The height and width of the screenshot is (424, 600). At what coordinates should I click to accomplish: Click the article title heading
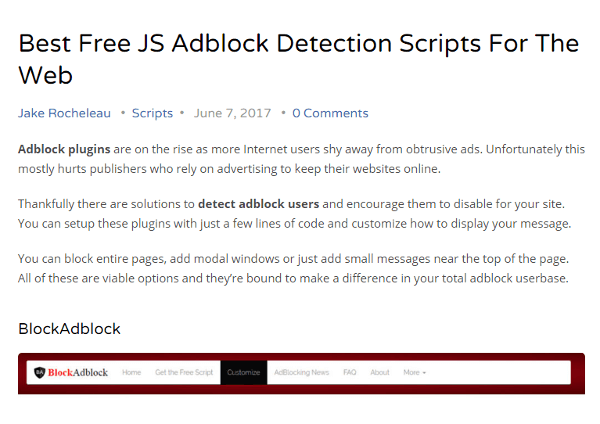298,59
